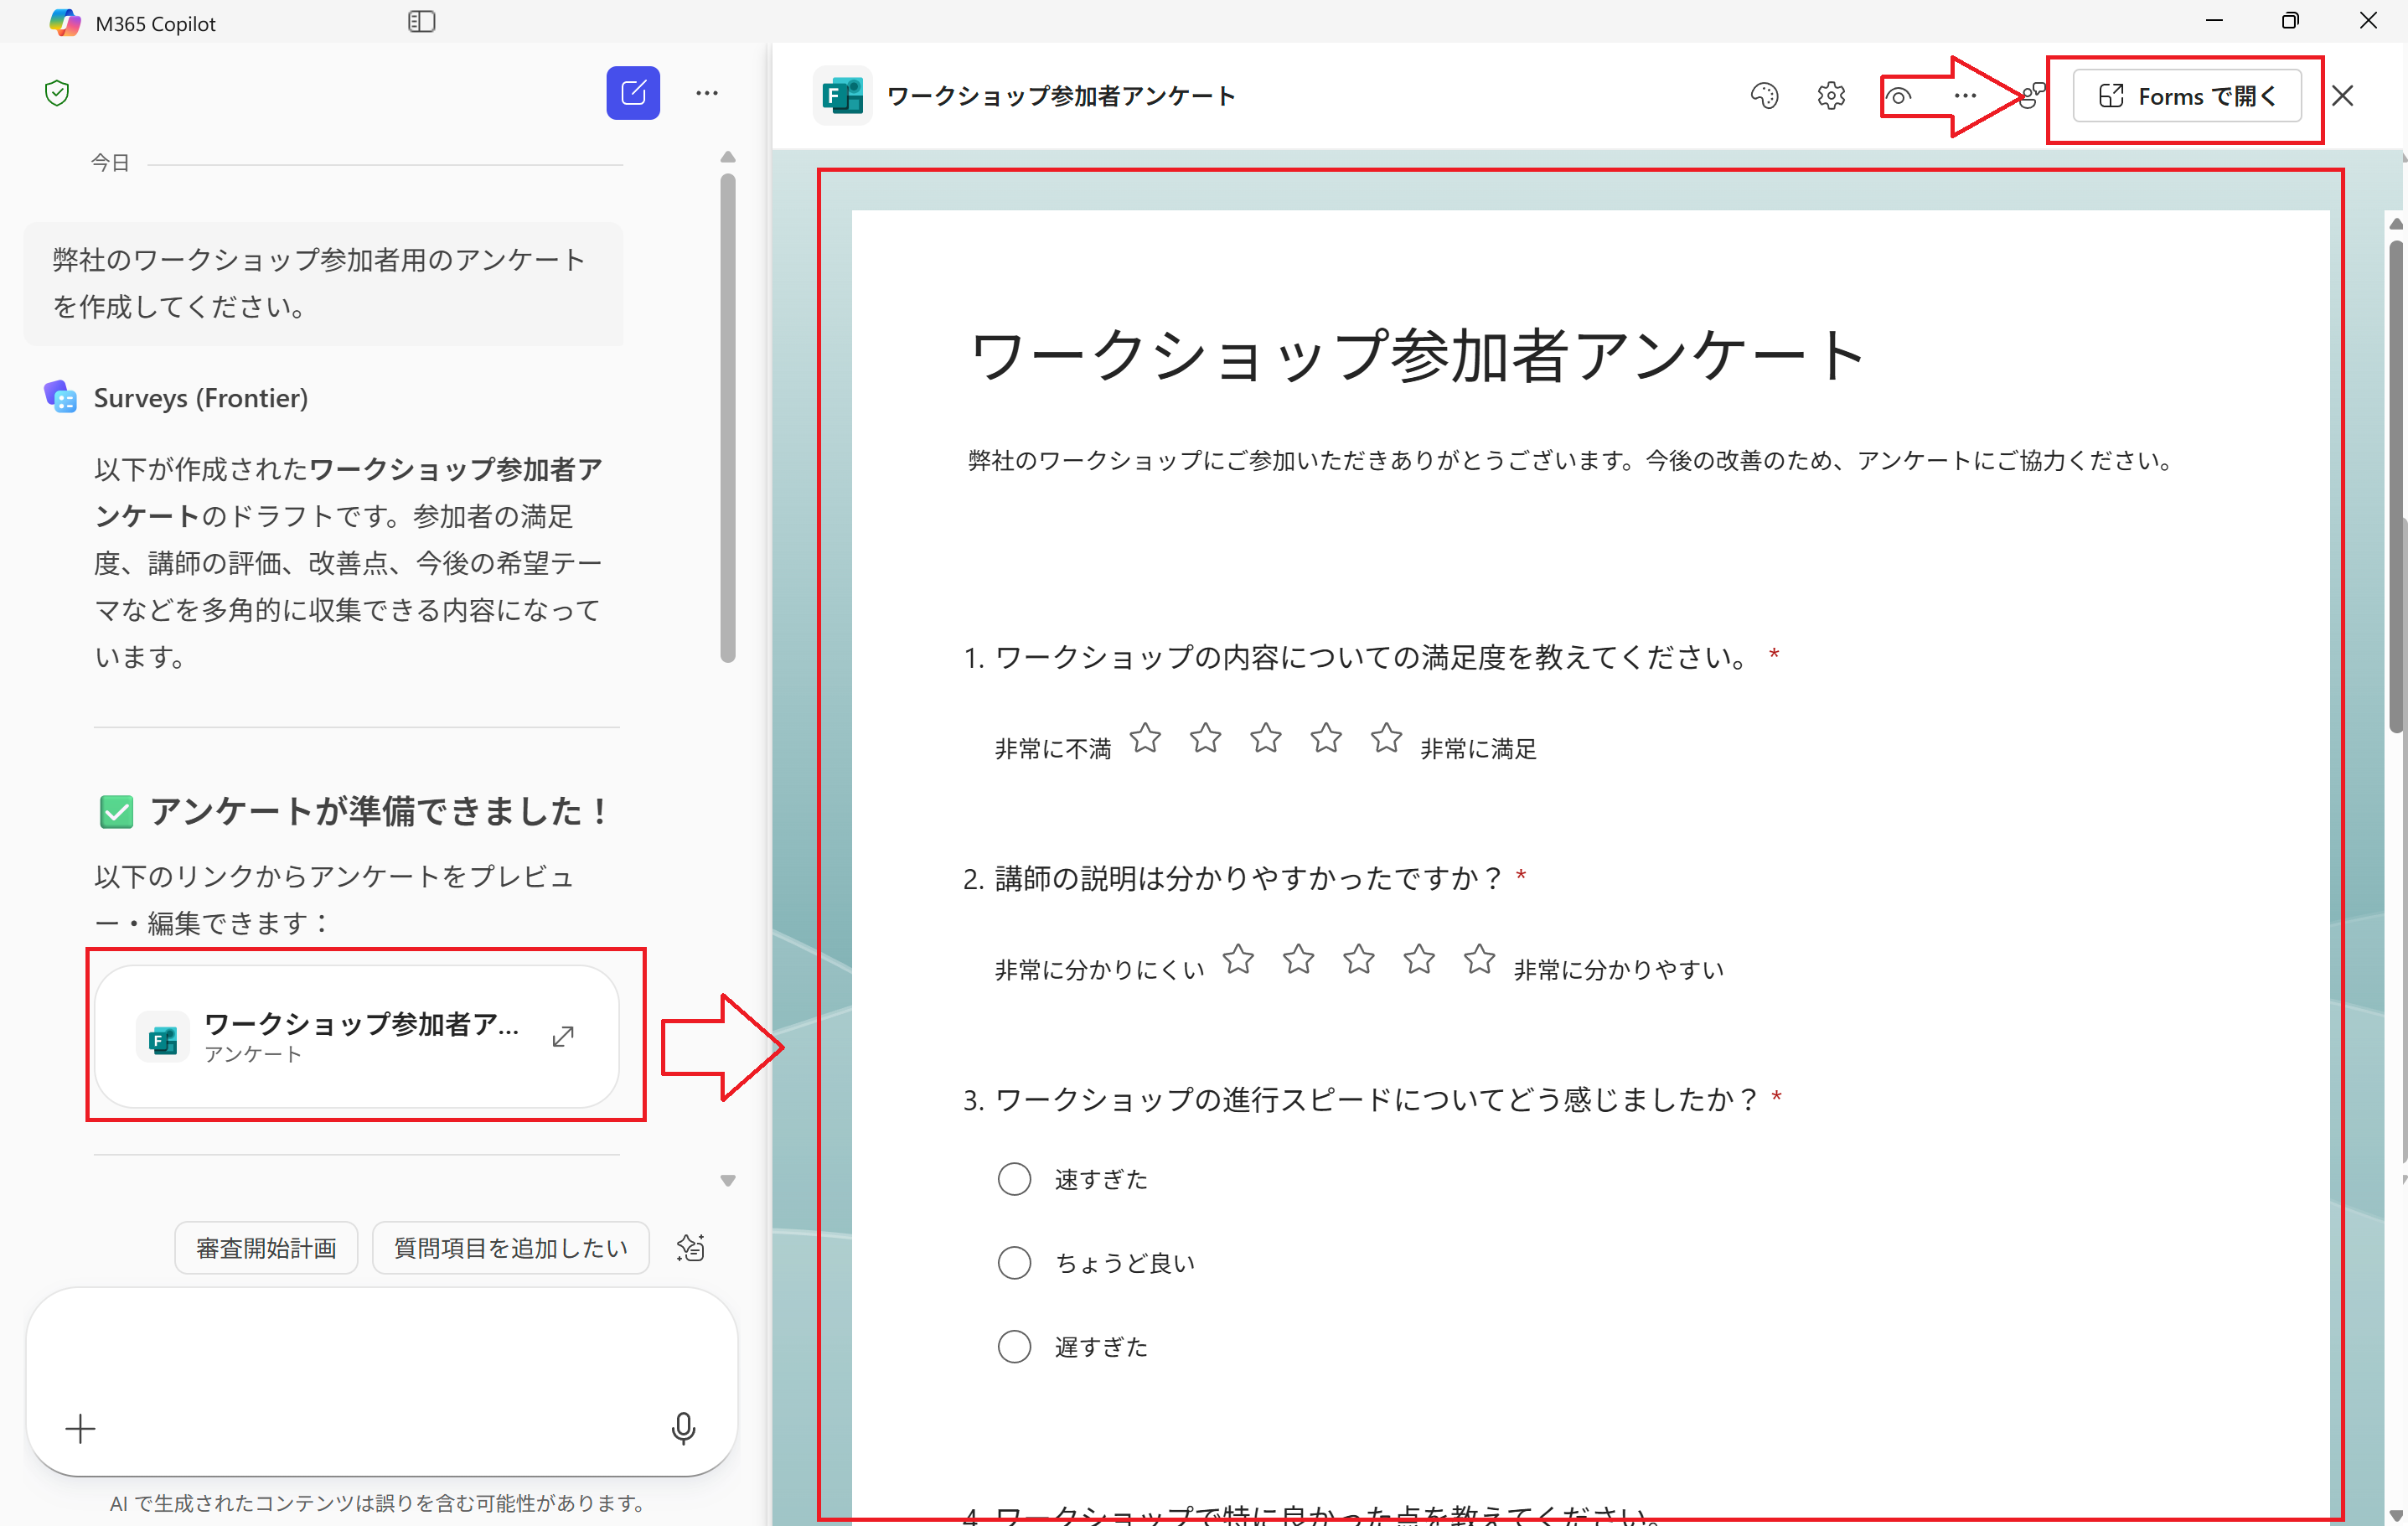
Task: Select the 審査開始計画 suggestion chip
Action: [x=265, y=1247]
